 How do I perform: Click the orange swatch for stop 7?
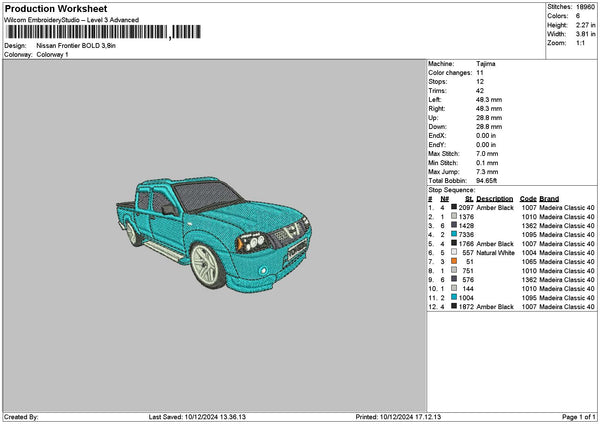click(x=455, y=261)
